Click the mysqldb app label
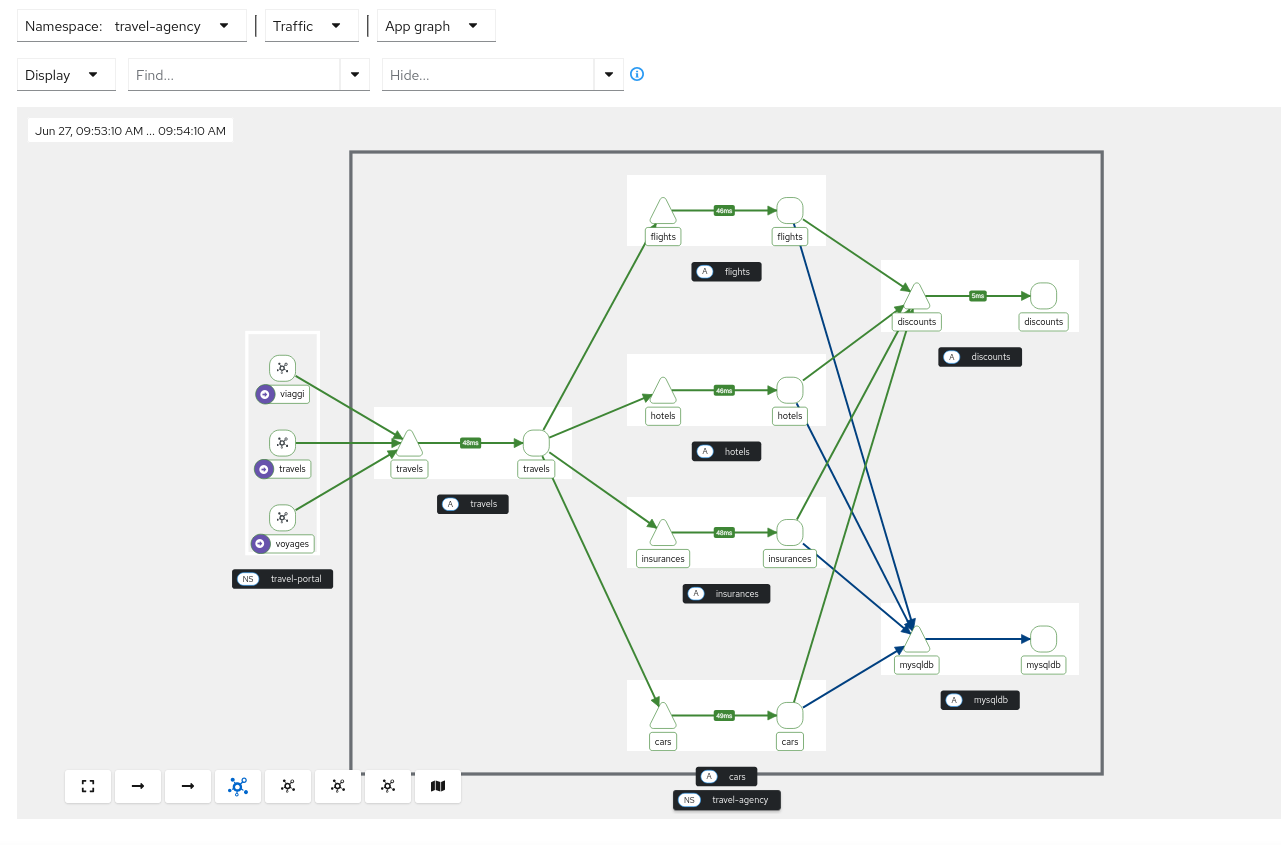The width and height of the screenshot is (1281, 845). point(979,700)
